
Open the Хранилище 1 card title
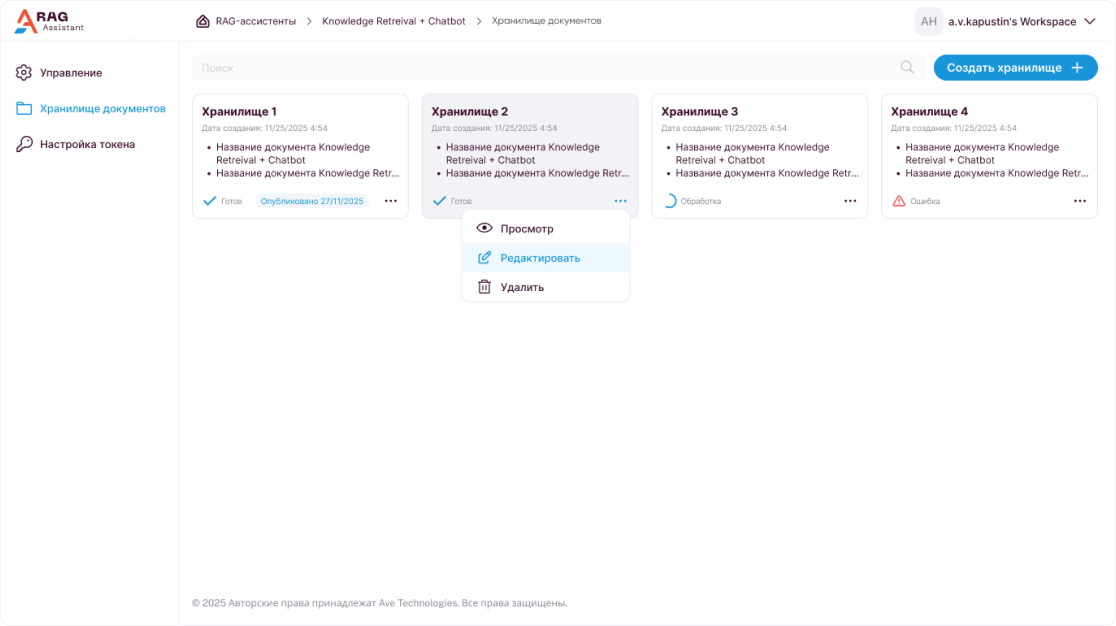(x=239, y=112)
